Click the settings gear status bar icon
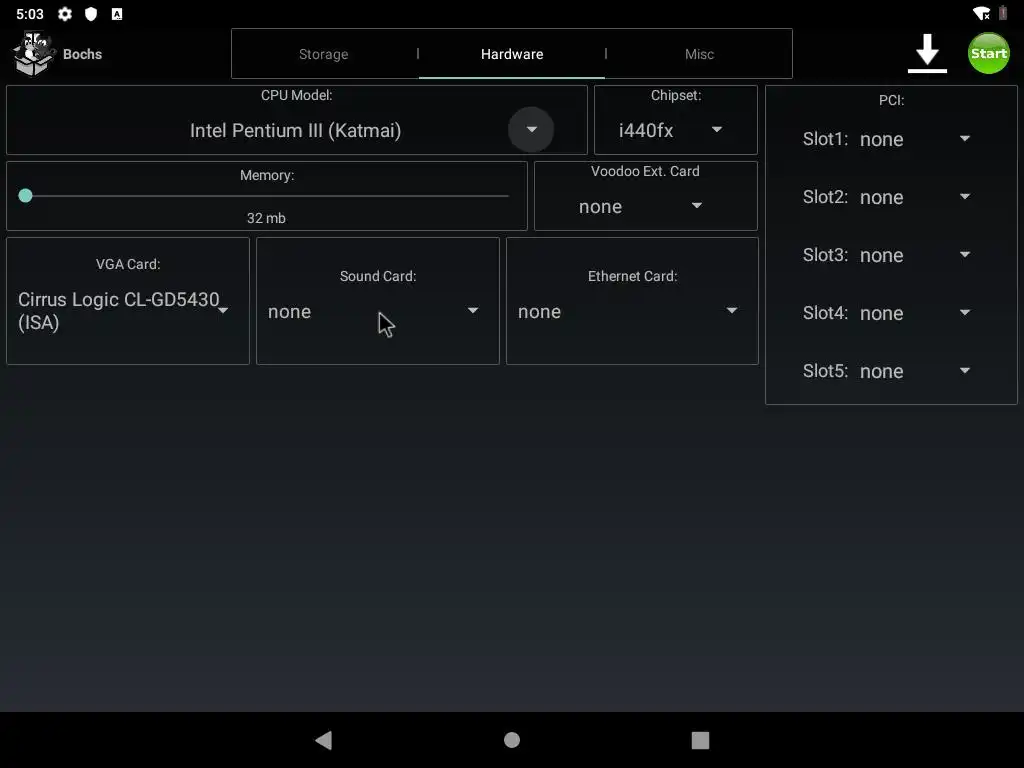This screenshot has width=1024, height=768. [65, 14]
